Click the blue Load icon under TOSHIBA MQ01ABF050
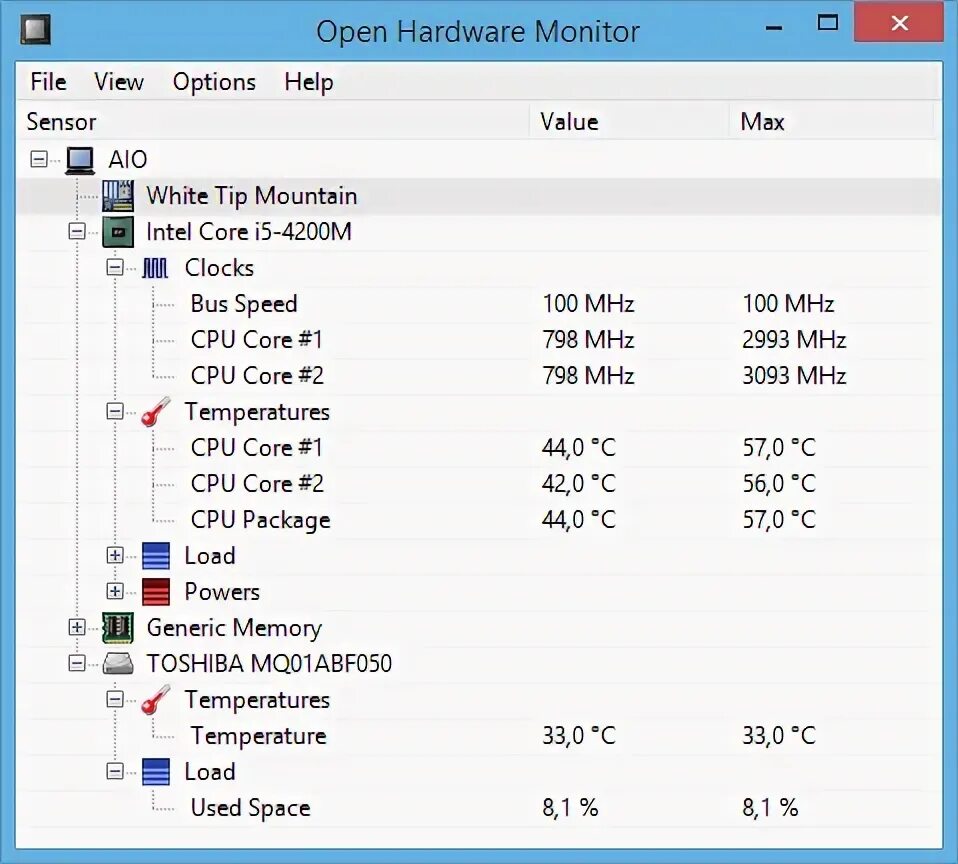Viewport: 958px width, 864px height. [156, 772]
